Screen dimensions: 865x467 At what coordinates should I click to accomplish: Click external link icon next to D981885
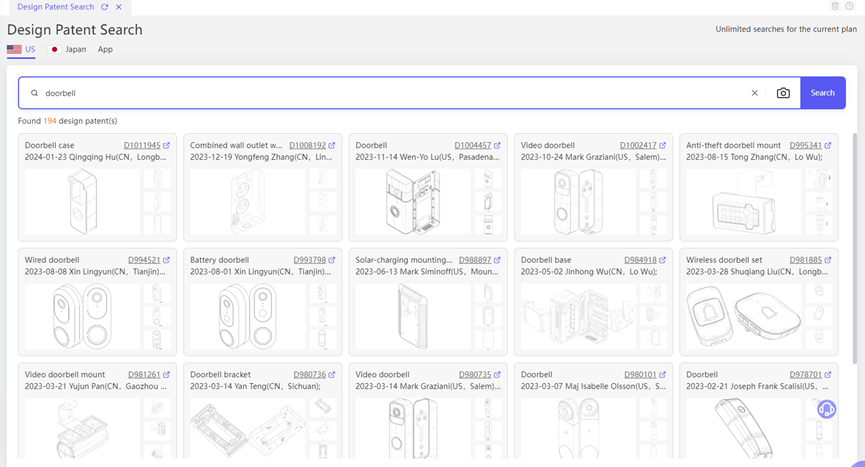[x=828, y=261]
